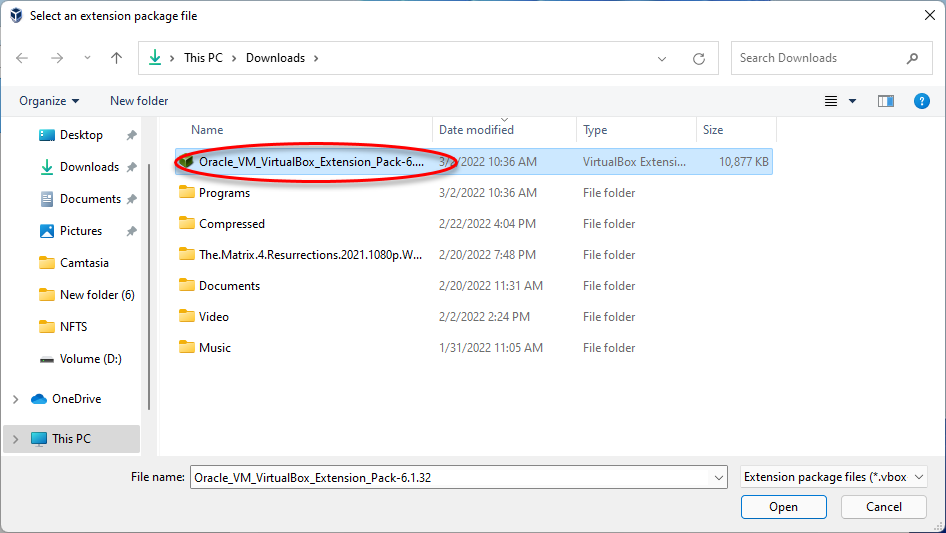This screenshot has height=533, width=946.
Task: Click the Cancel button
Action: tap(884, 507)
